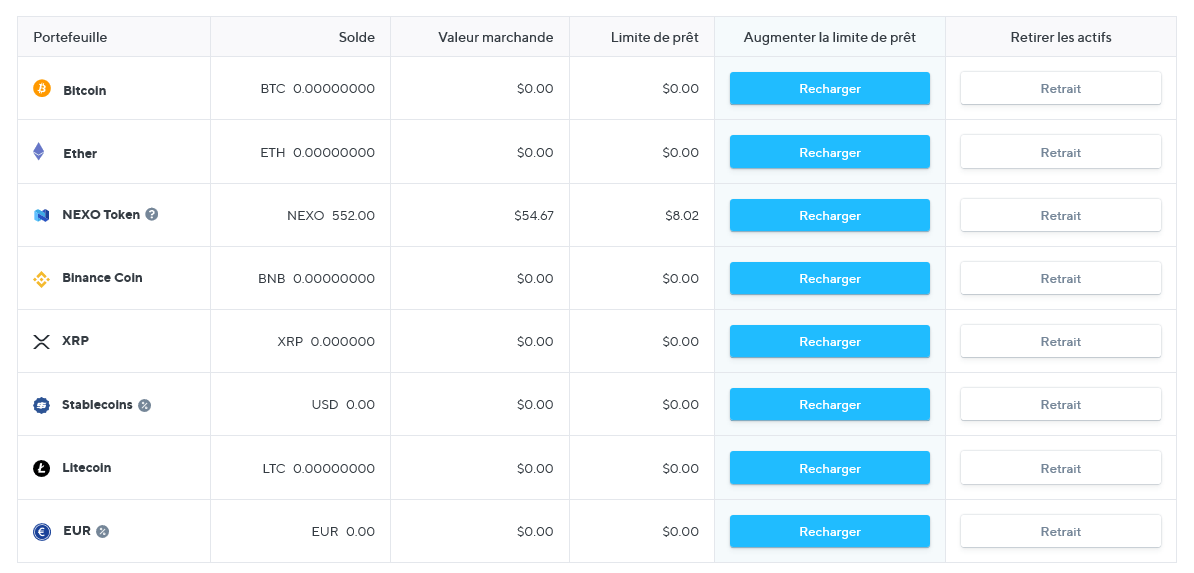This screenshot has height=573, width=1194.
Task: Click the small badge beside EUR
Action: (103, 531)
